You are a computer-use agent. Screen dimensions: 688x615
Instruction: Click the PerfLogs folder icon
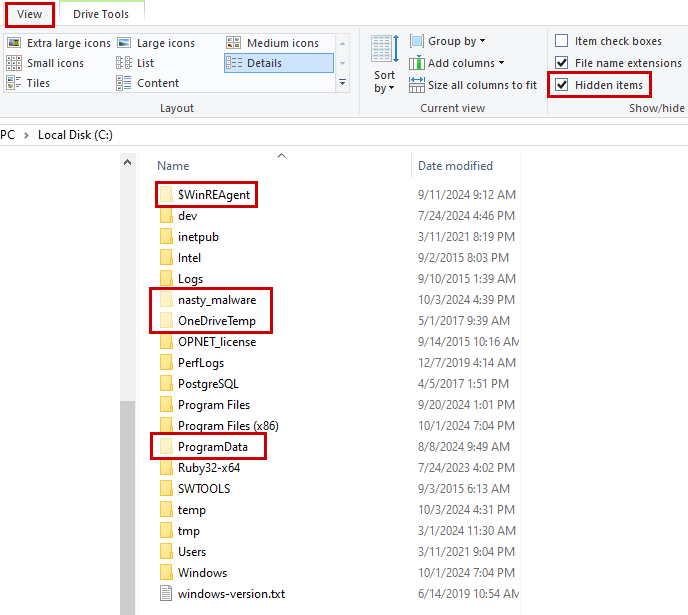[166, 362]
